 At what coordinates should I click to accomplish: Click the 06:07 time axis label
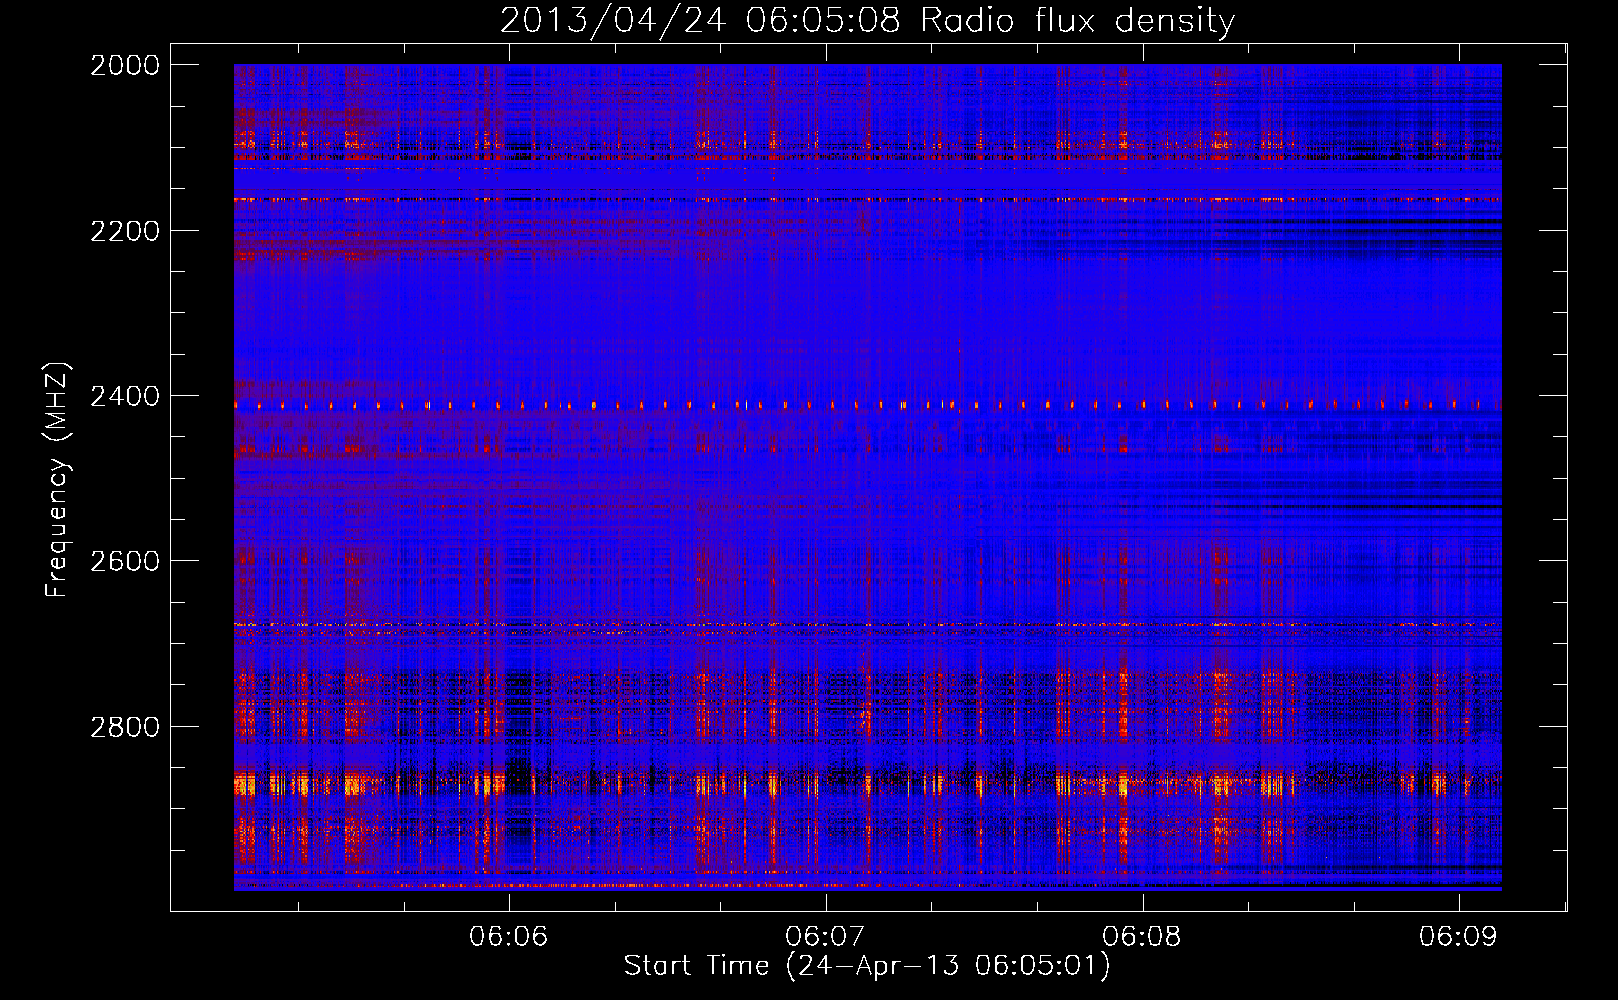(825, 937)
